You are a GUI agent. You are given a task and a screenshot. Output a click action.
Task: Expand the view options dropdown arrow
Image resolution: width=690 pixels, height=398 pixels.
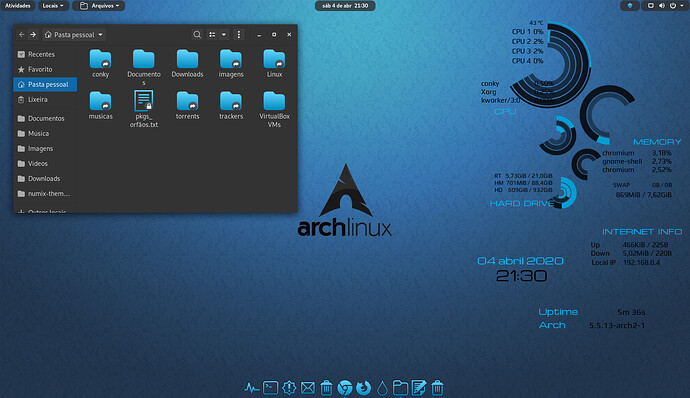pos(224,34)
